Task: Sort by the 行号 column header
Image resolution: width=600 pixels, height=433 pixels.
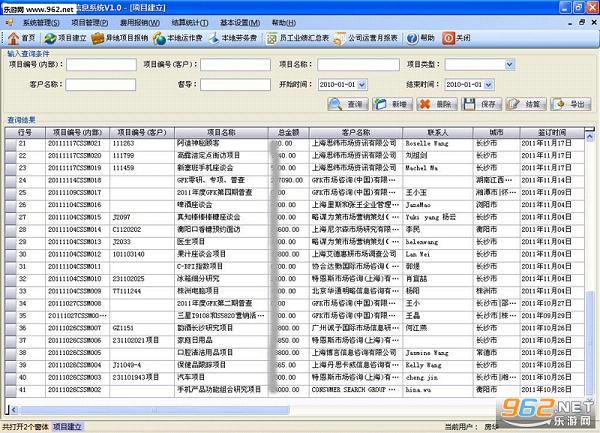Action: click(25, 133)
